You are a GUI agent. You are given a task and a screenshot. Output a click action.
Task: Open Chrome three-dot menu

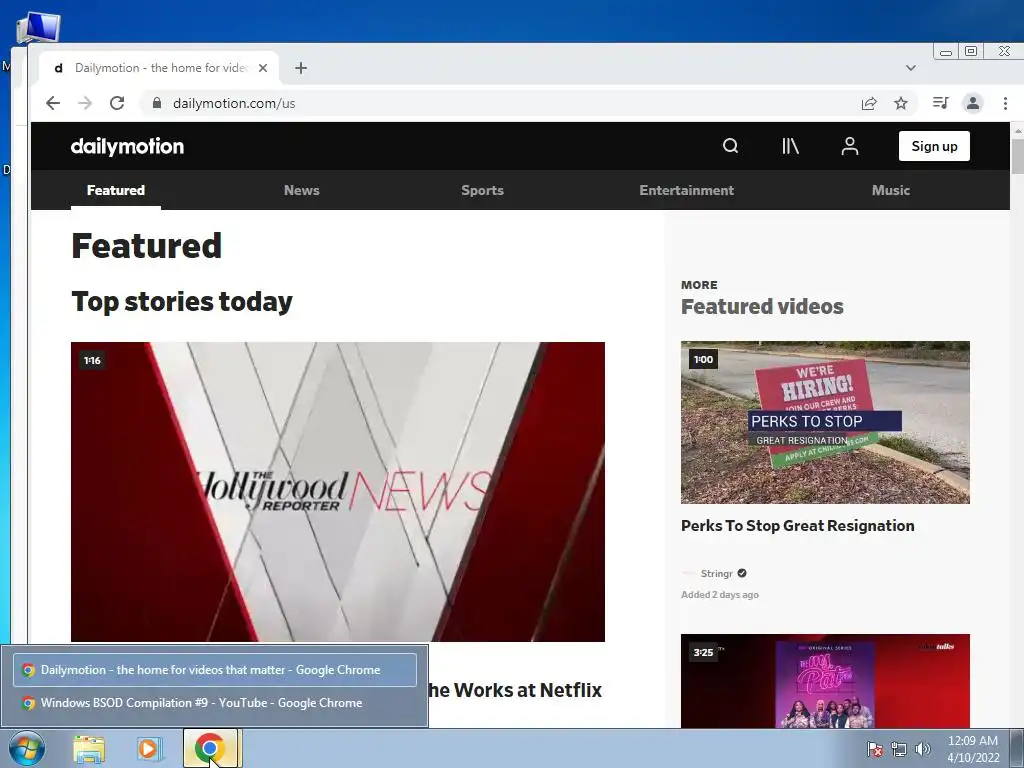pyautogui.click(x=1005, y=103)
